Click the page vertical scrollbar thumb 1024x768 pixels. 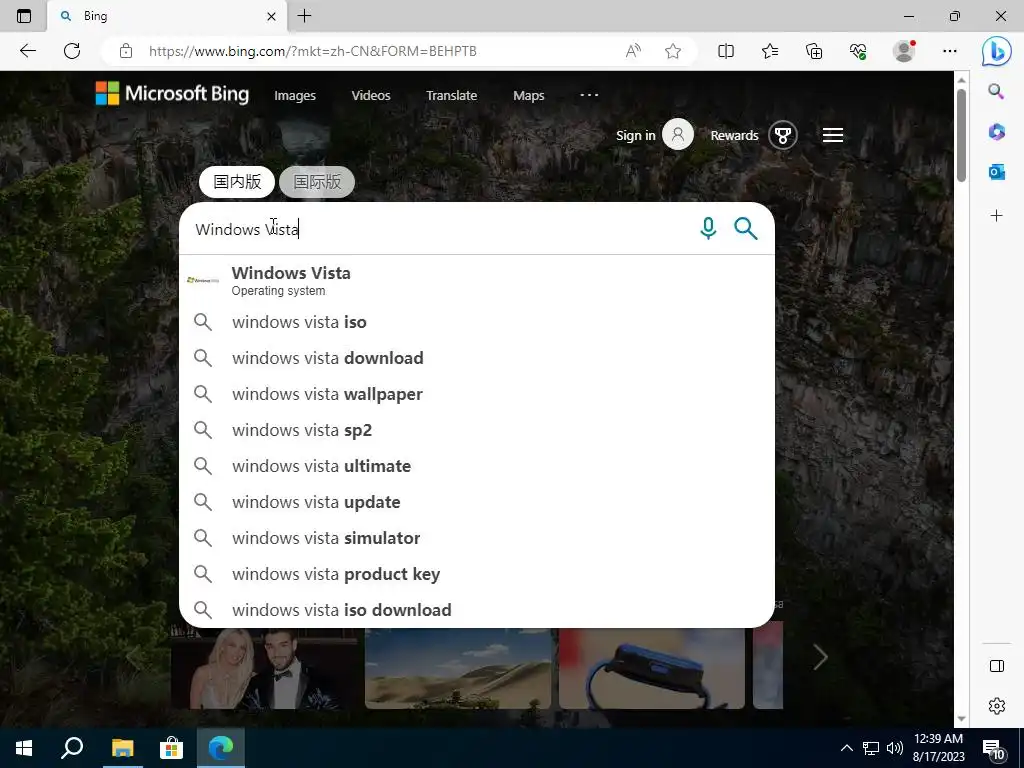pos(961,135)
